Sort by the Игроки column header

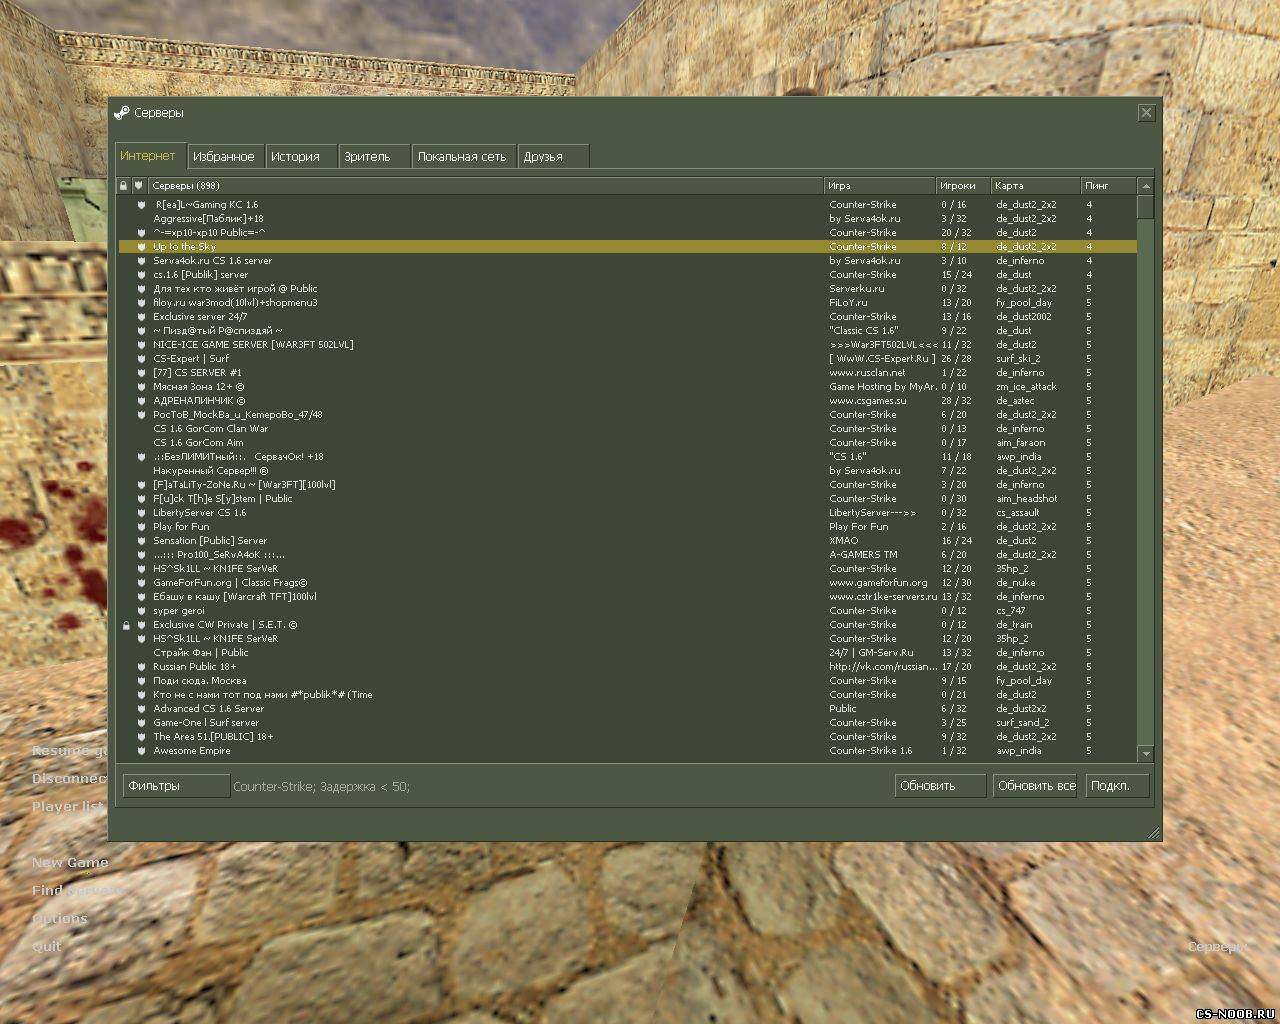click(963, 186)
